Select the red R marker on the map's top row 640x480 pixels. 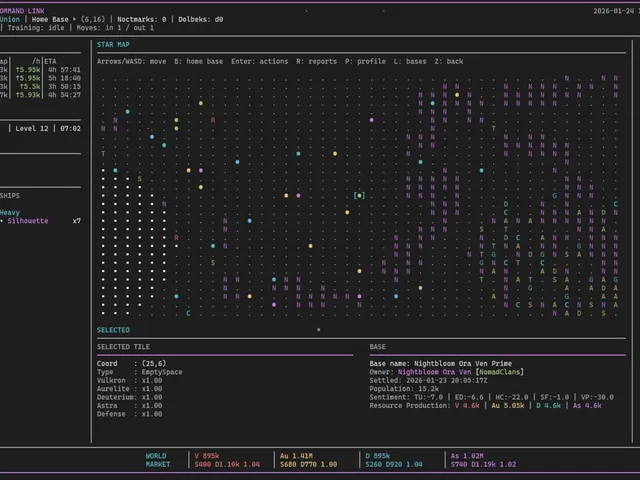click(x=213, y=120)
